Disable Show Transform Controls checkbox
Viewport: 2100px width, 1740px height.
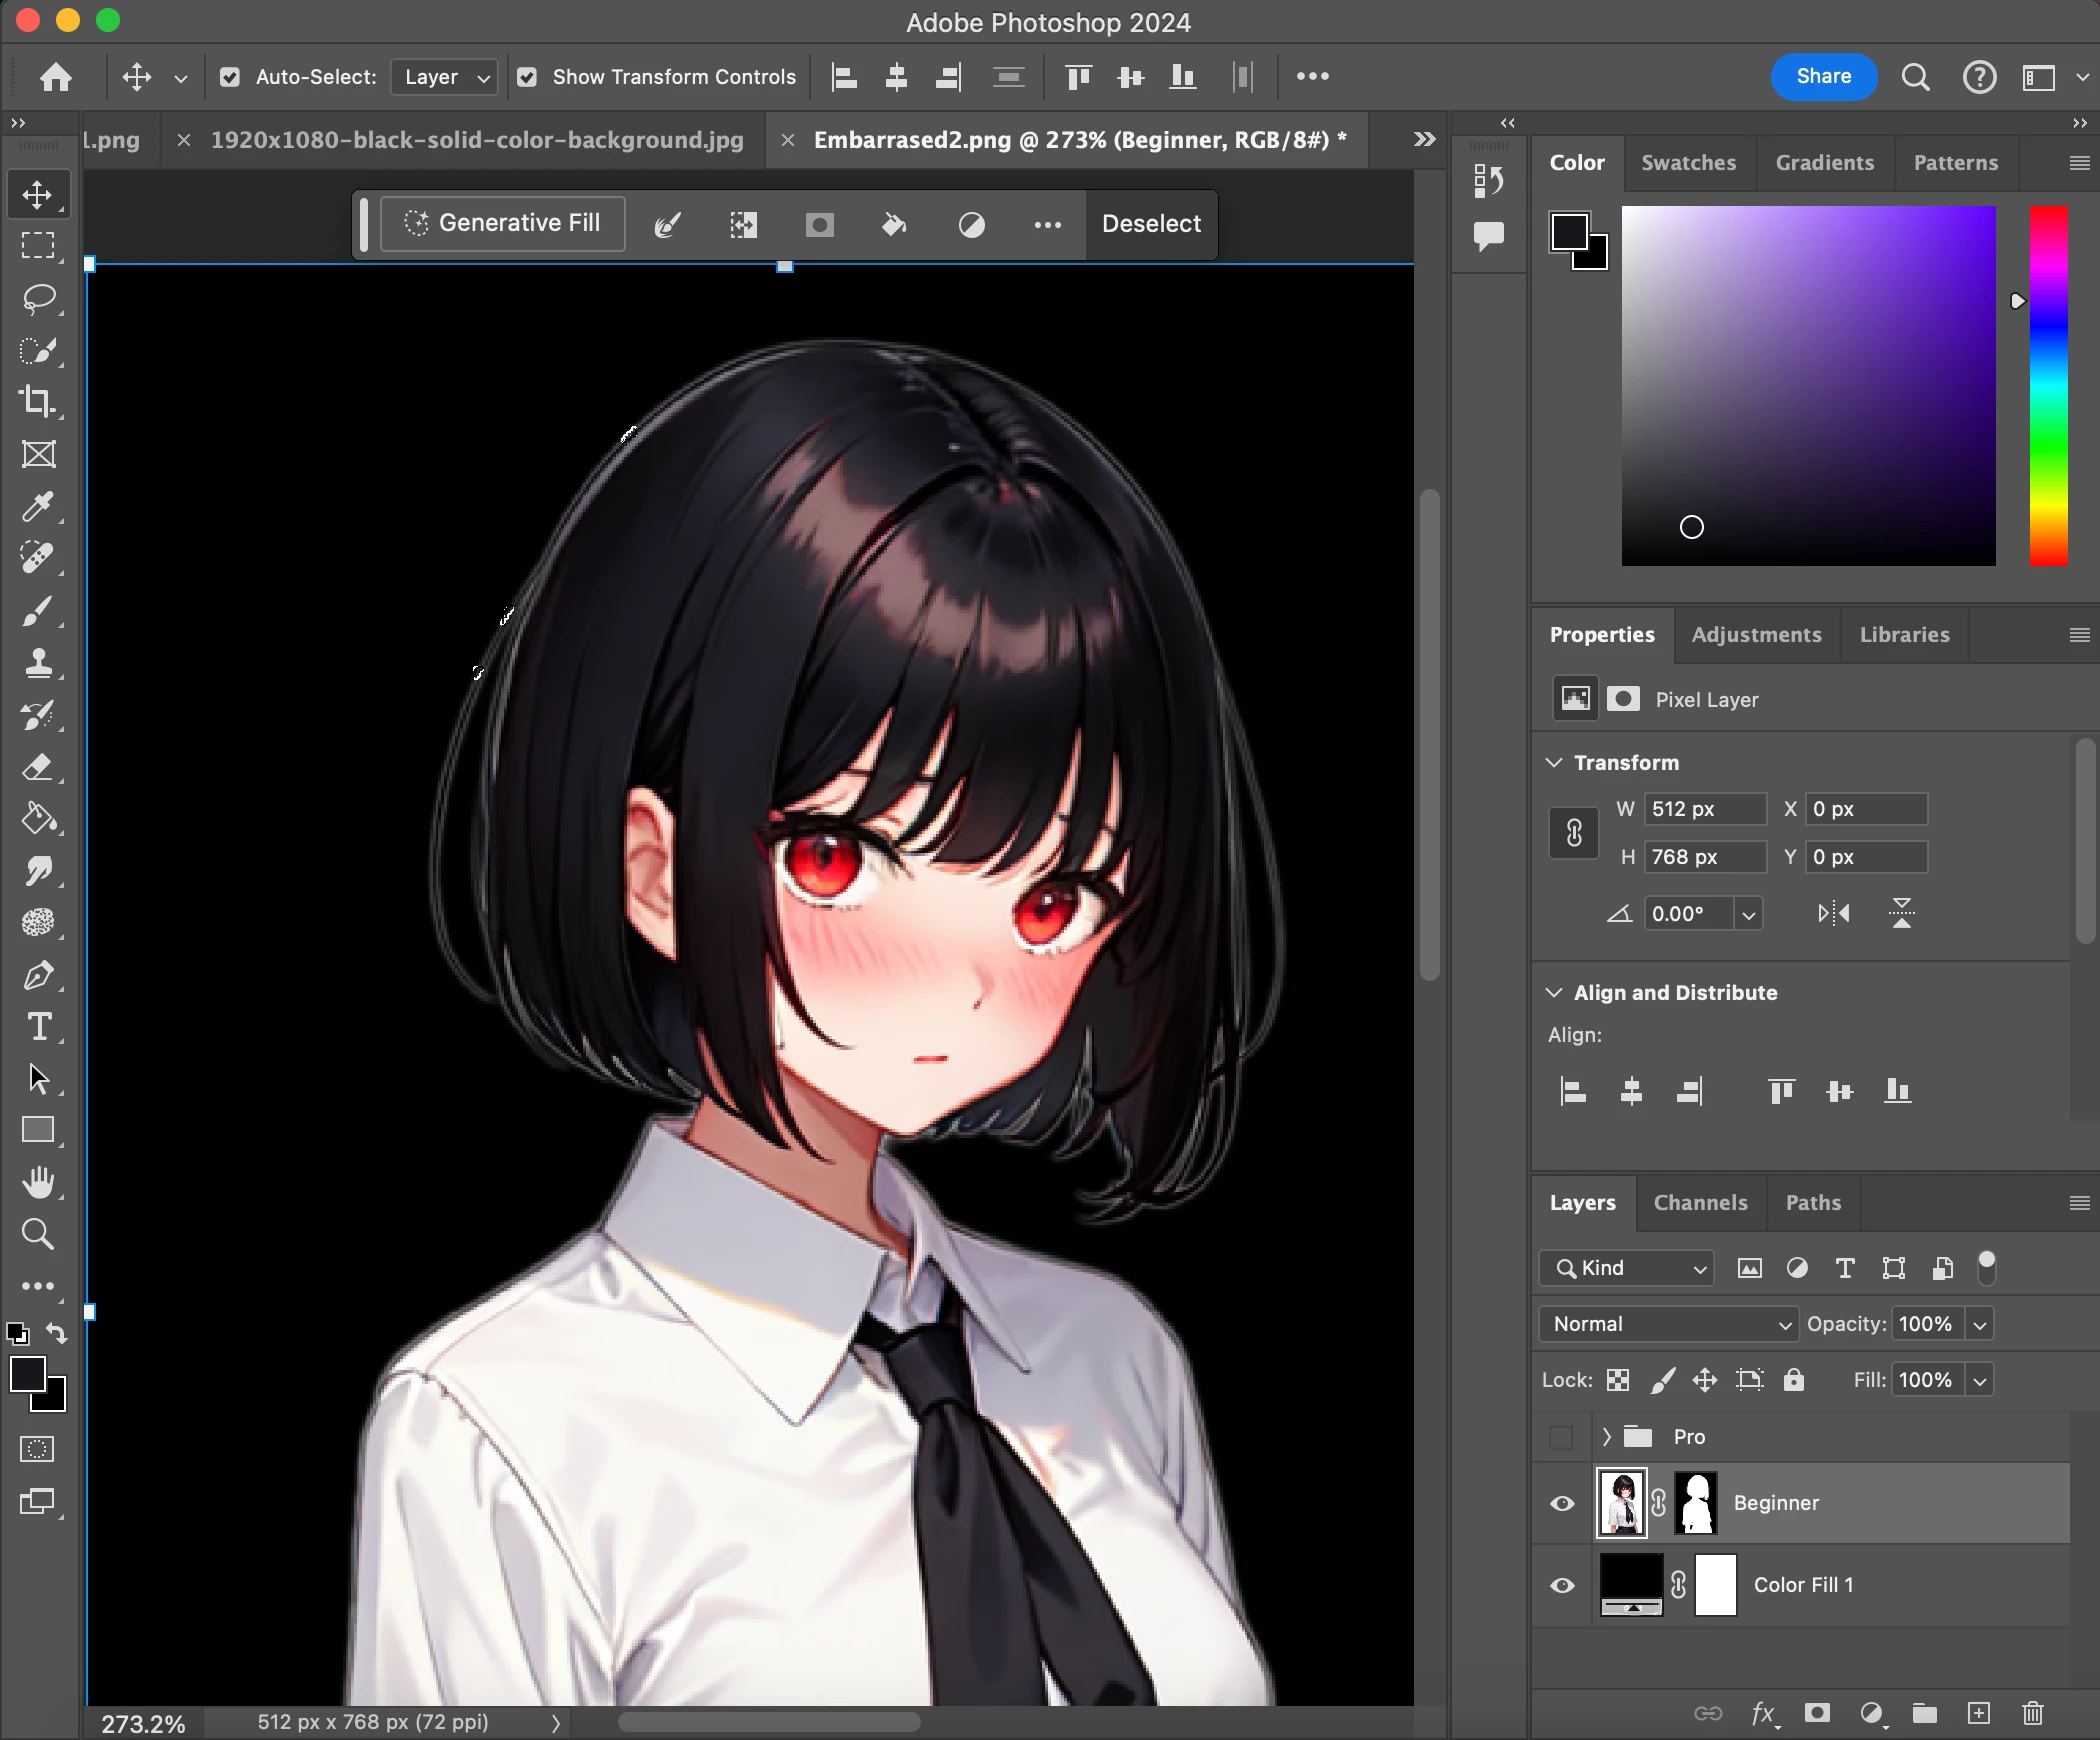[x=527, y=77]
